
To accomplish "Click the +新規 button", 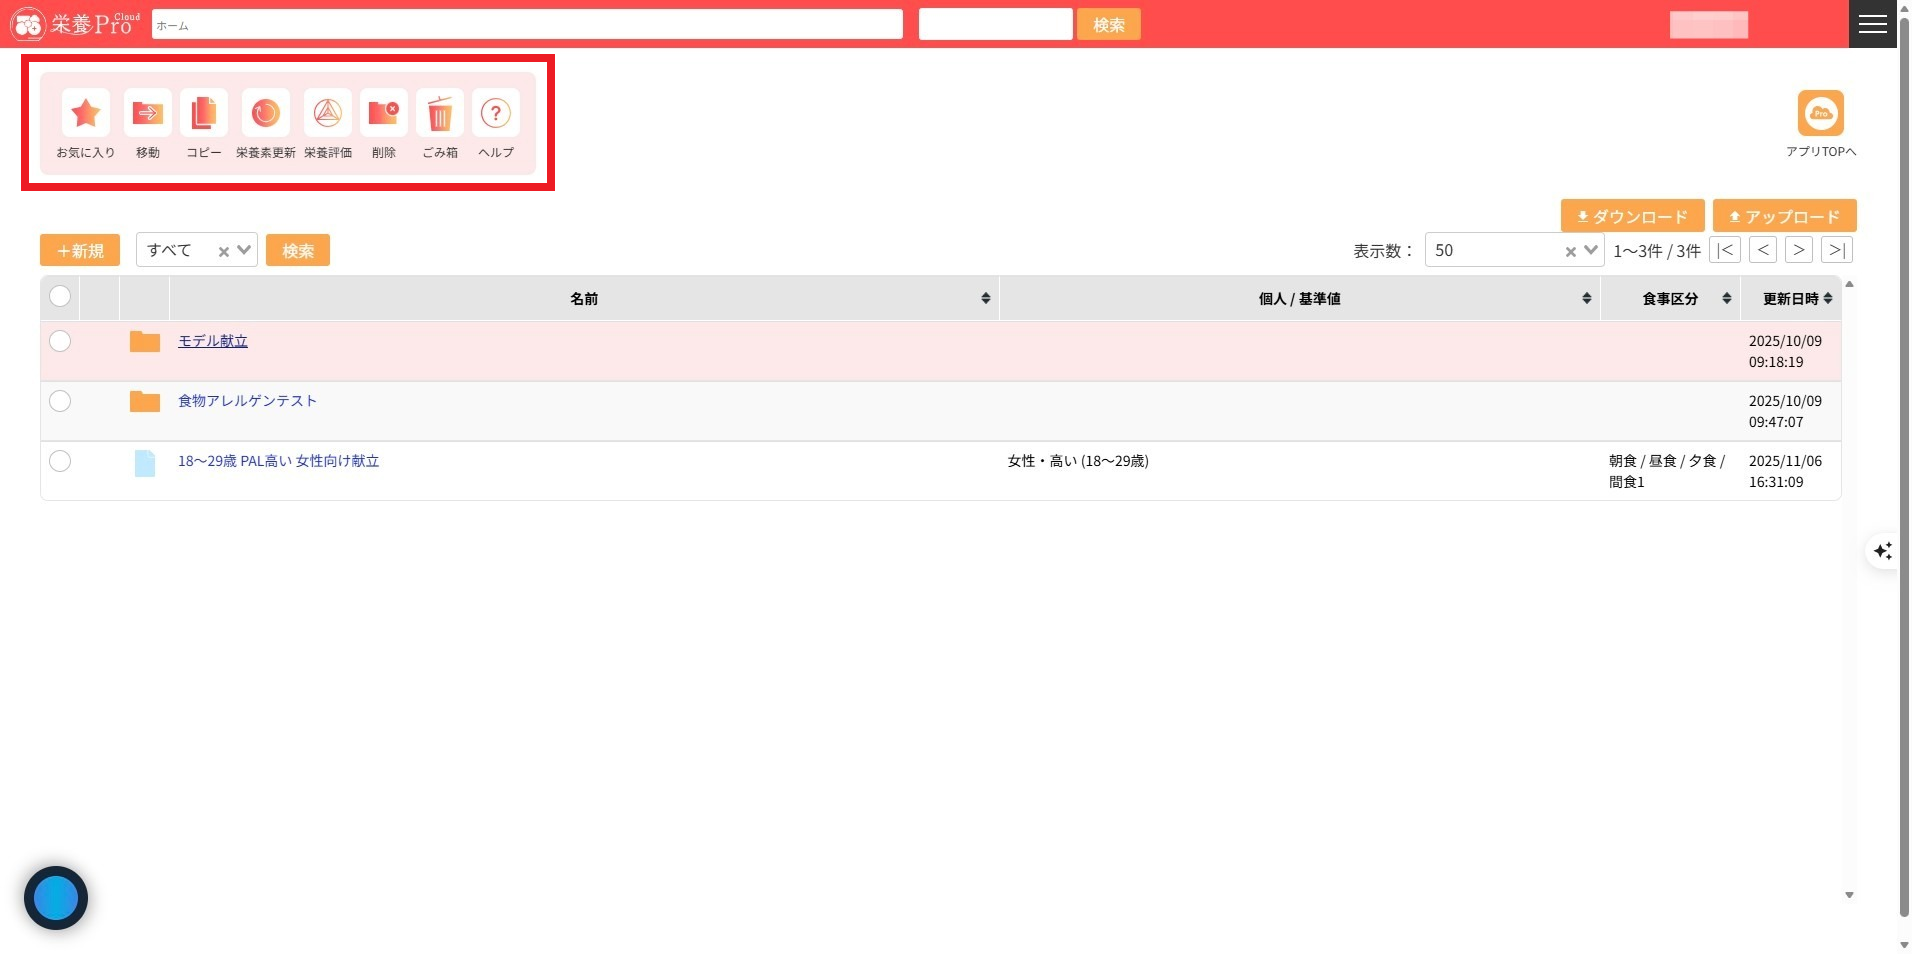I will tap(80, 250).
